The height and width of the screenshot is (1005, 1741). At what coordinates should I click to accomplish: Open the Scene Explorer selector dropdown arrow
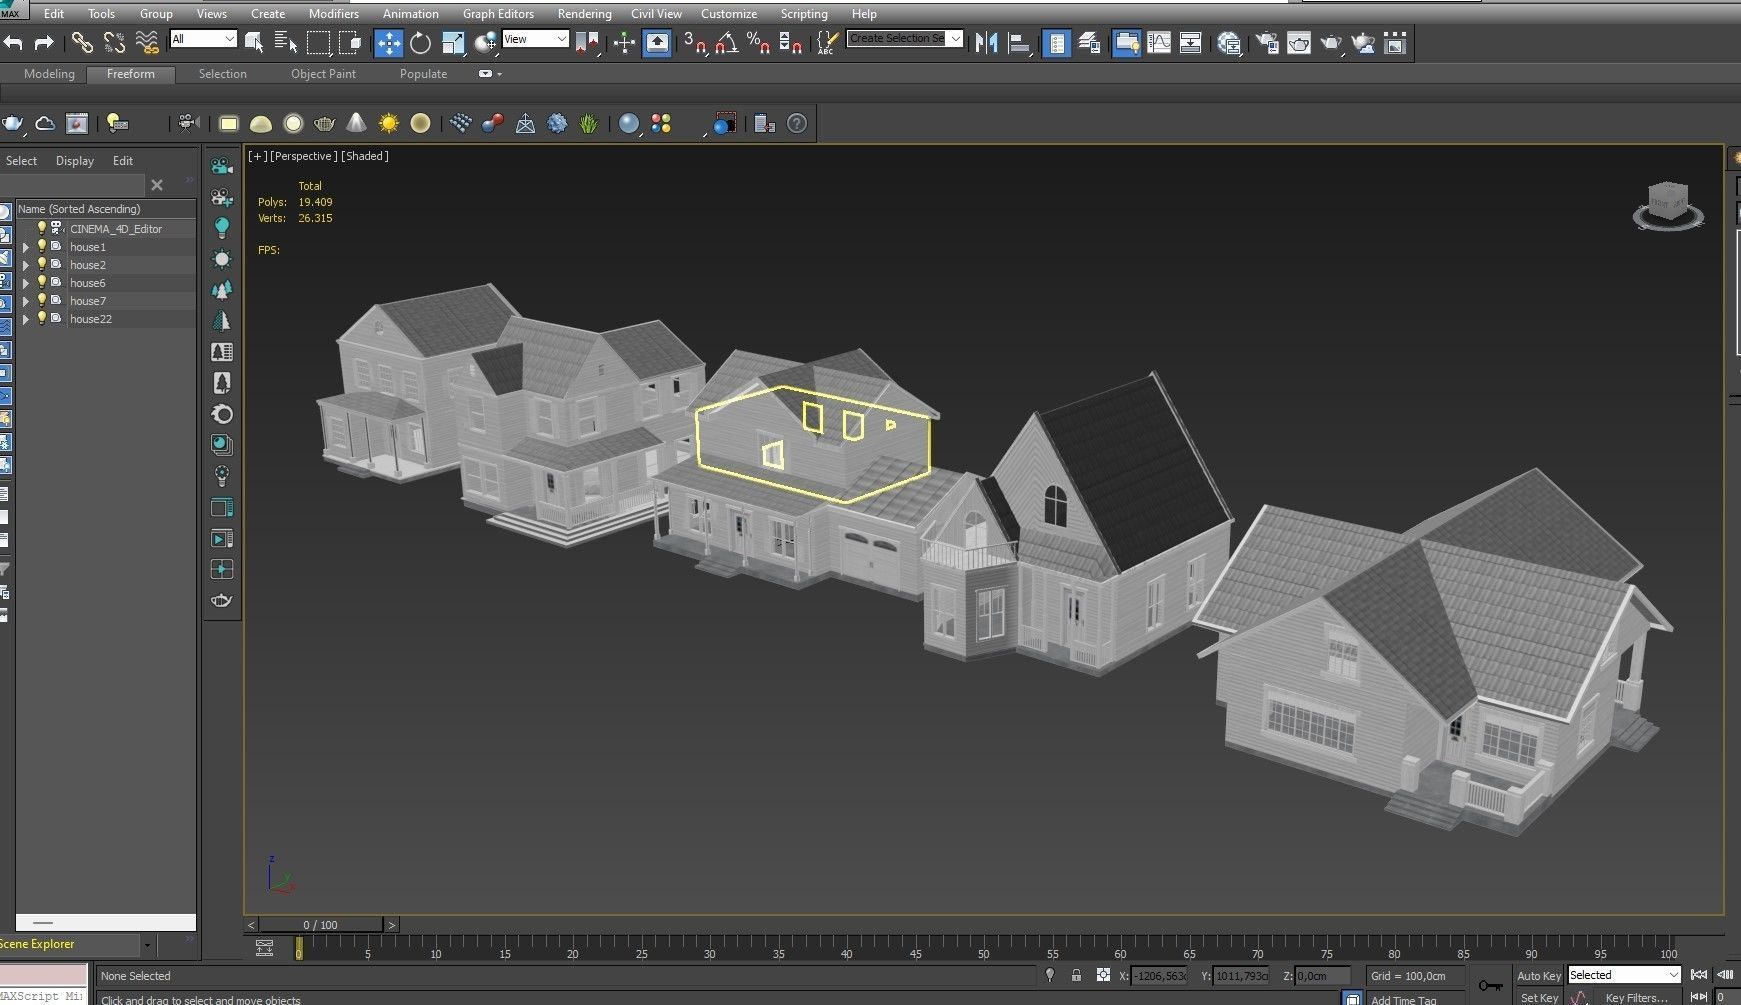(147, 945)
